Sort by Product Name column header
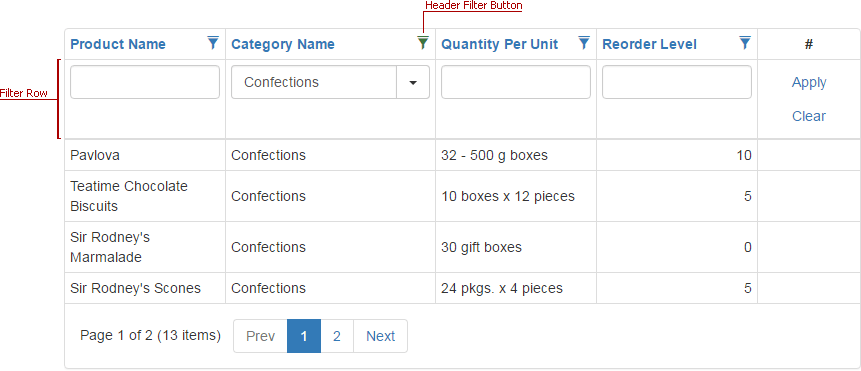 118,44
